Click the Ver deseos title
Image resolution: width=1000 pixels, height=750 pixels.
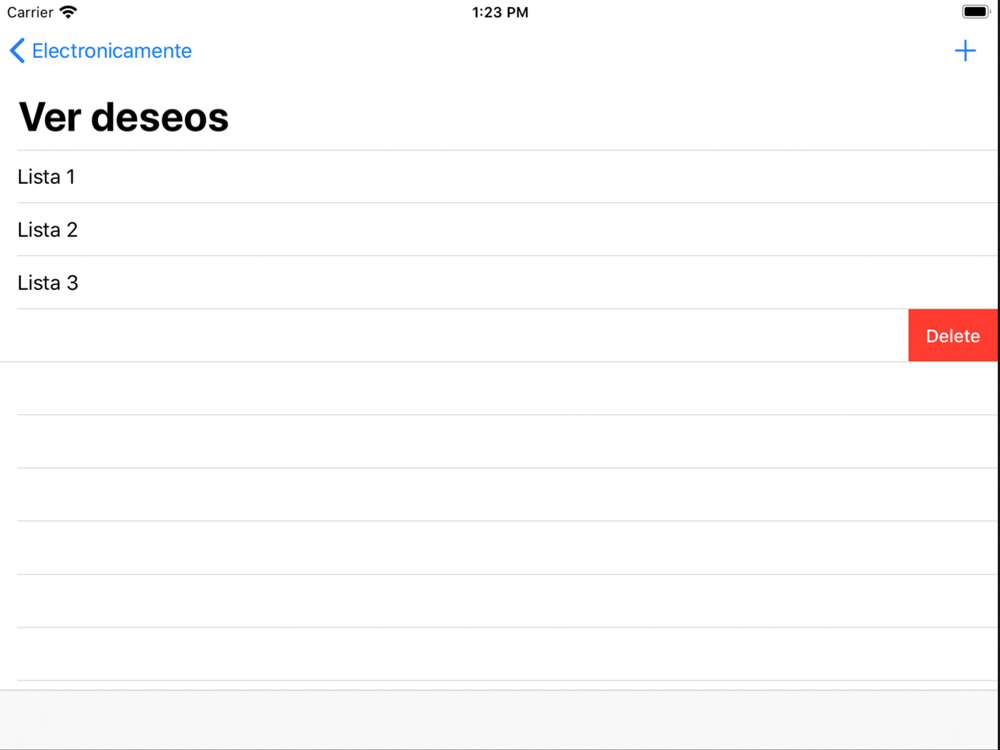click(124, 117)
